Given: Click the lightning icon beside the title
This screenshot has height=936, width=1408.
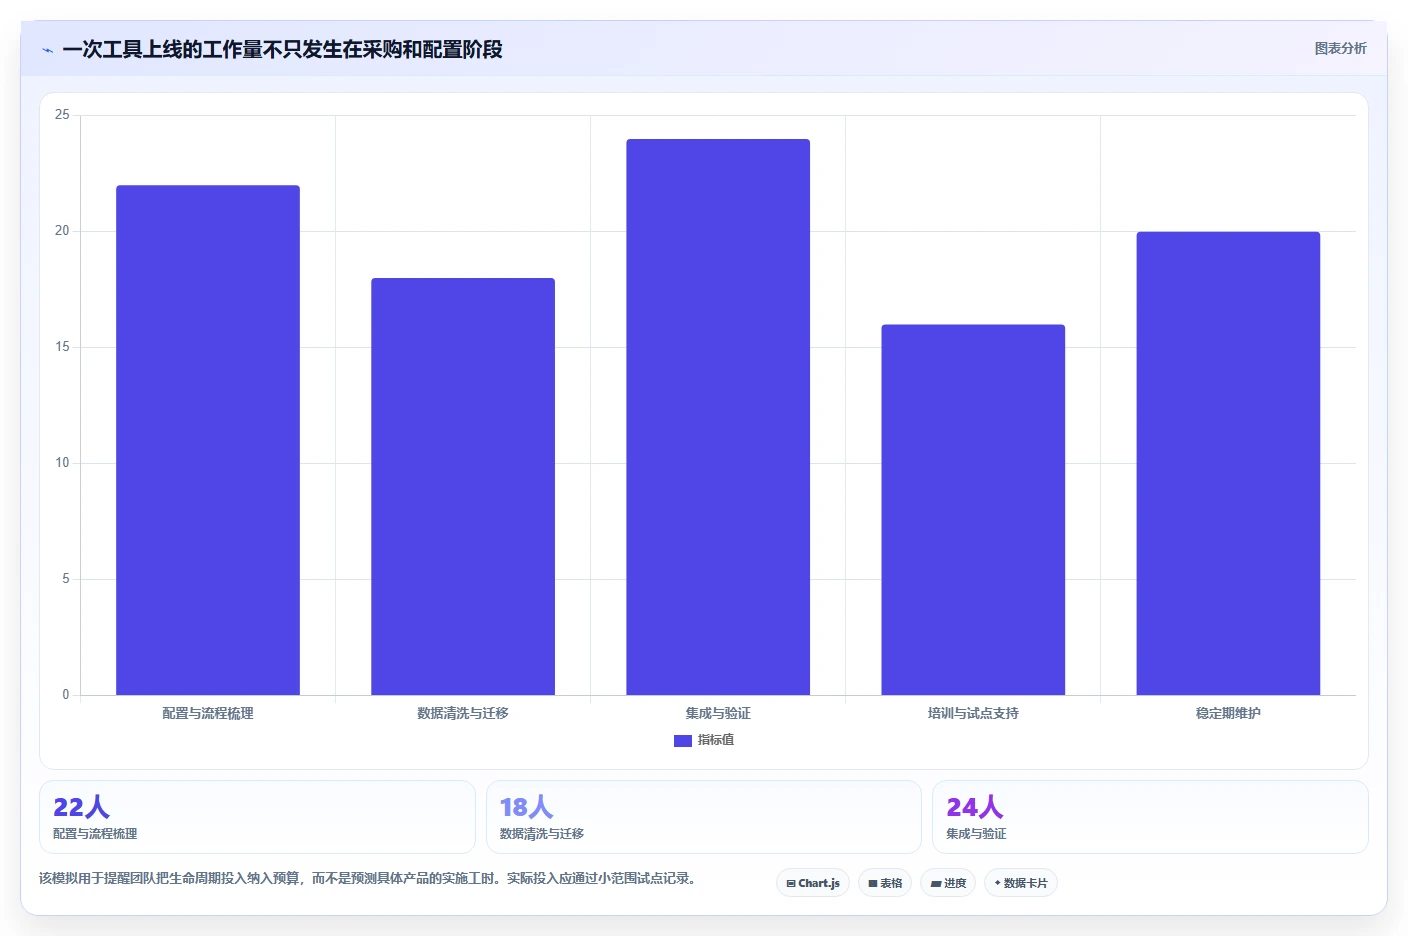Looking at the screenshot, I should pyautogui.click(x=47, y=50).
